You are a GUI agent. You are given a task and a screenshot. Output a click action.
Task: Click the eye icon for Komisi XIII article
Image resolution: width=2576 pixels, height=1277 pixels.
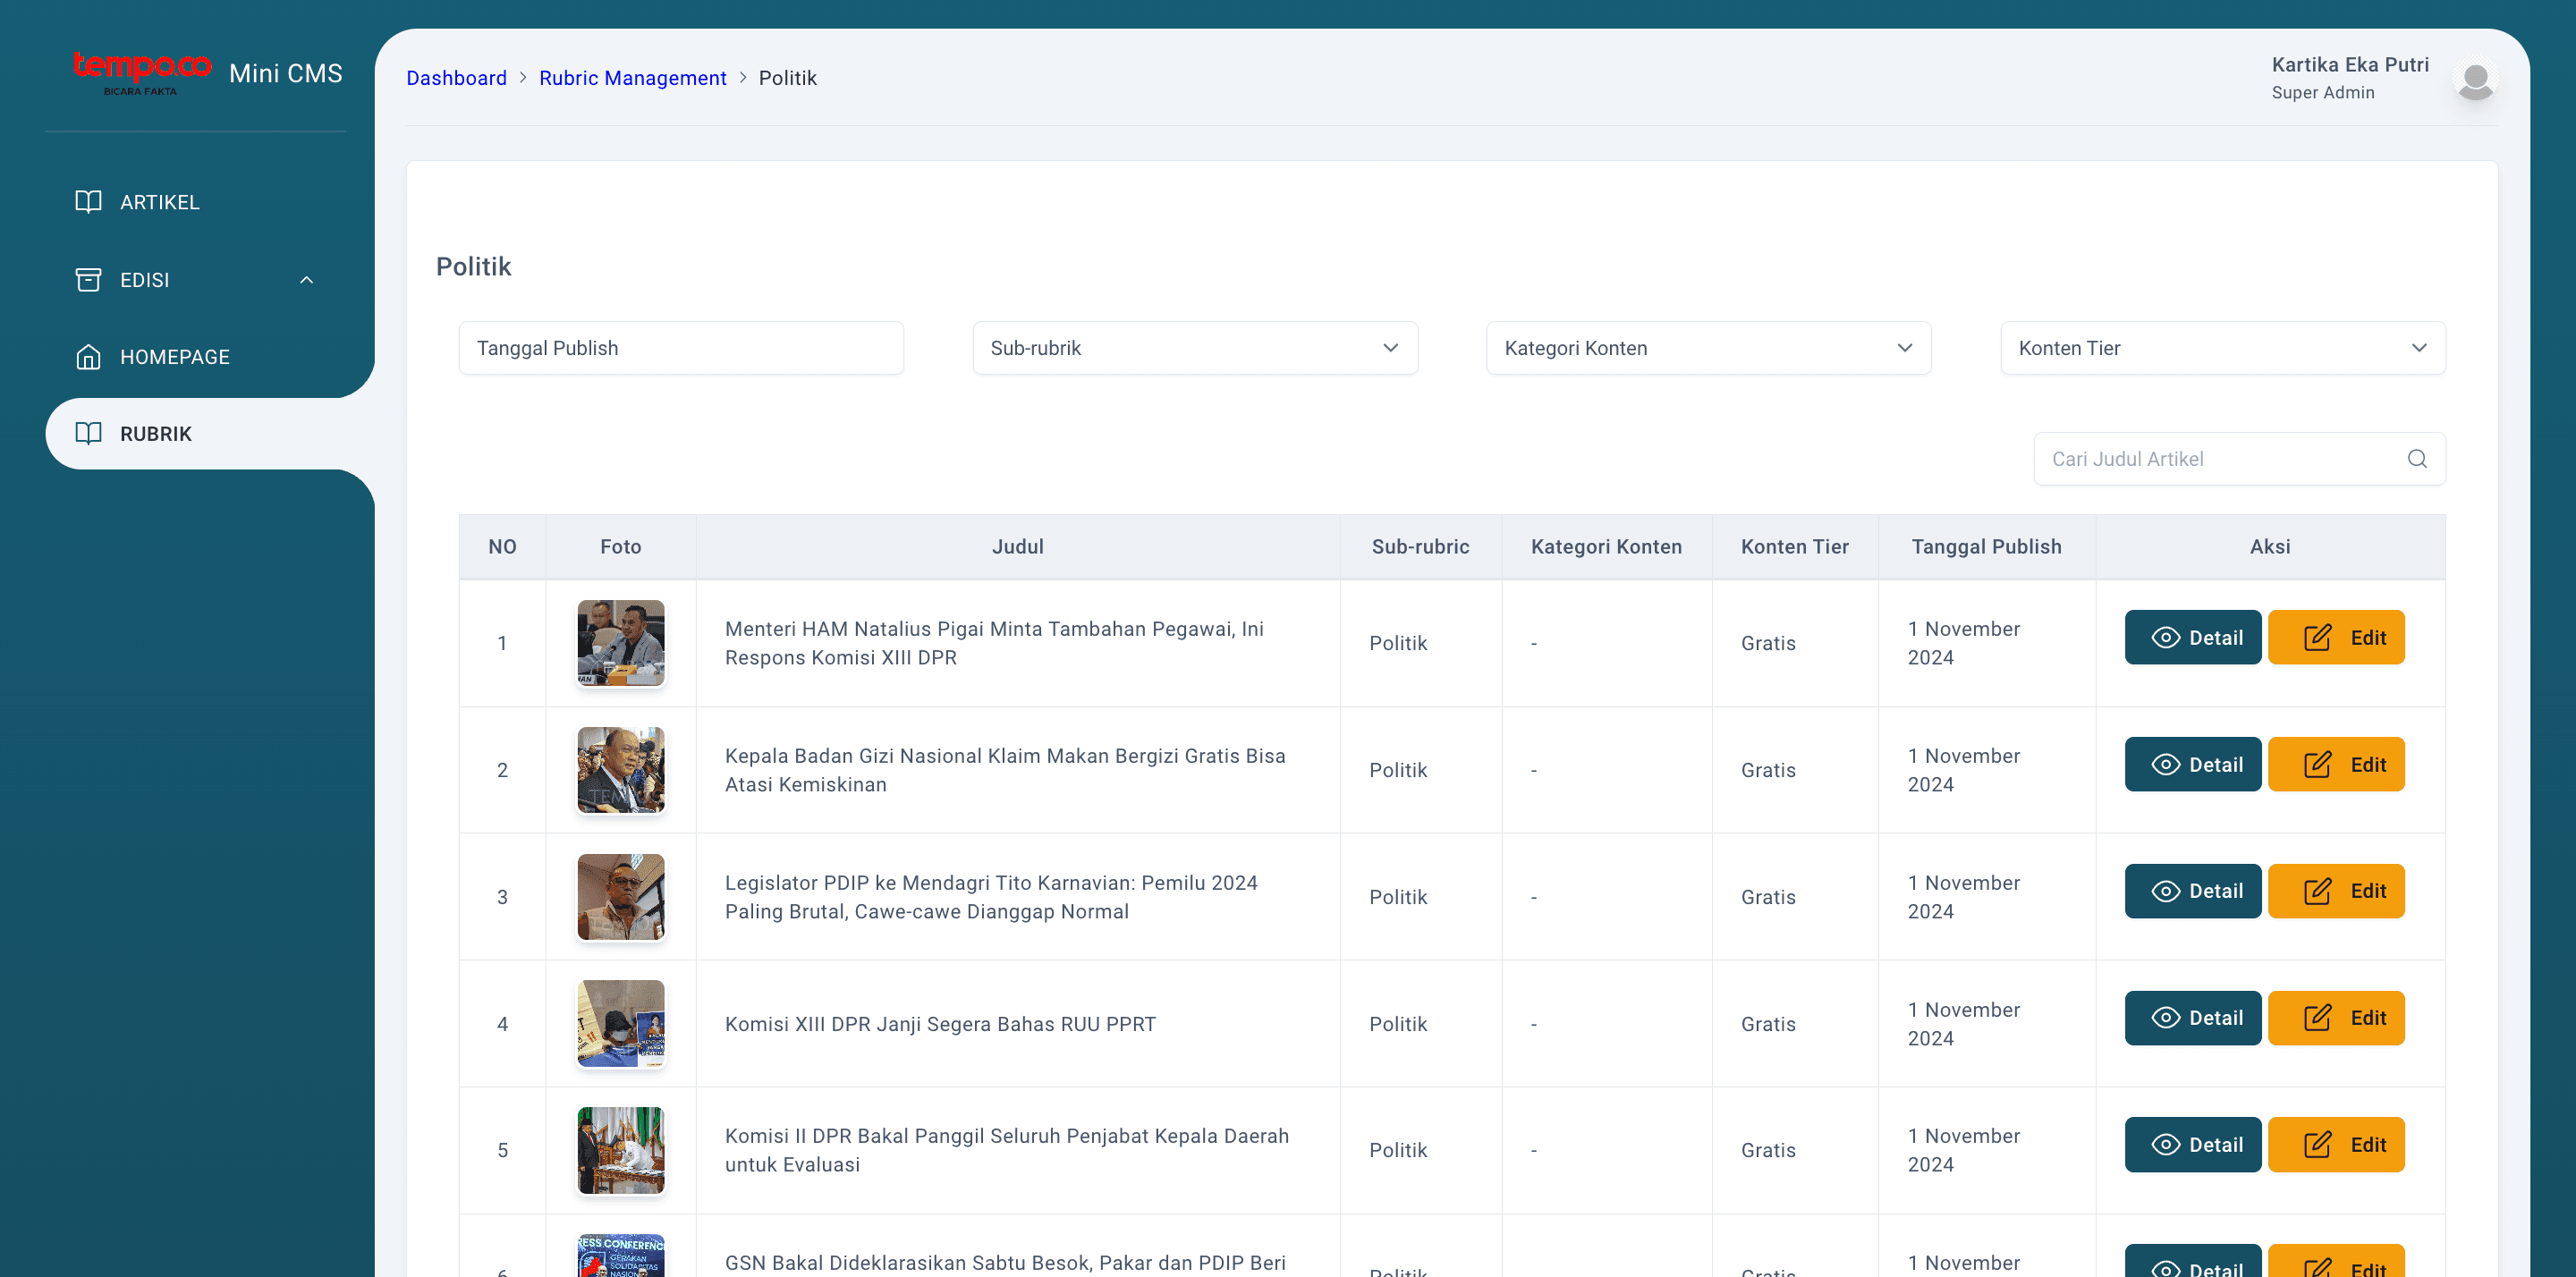click(2165, 1018)
